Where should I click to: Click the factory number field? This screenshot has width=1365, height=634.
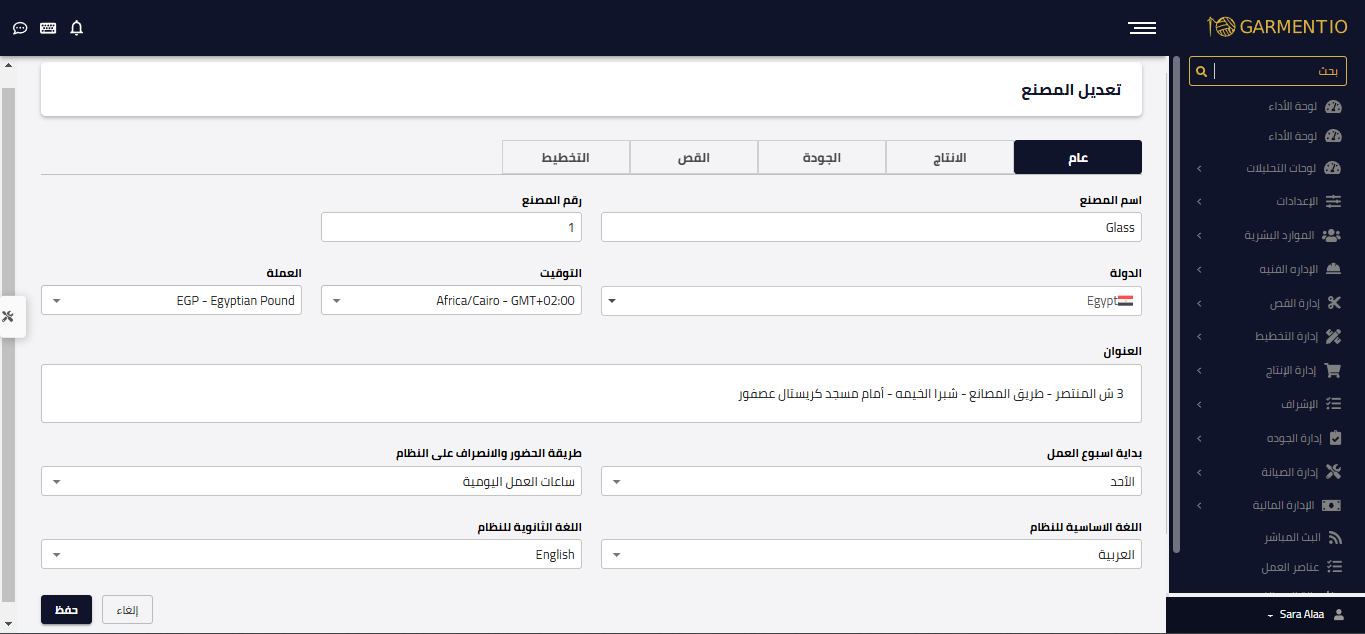pos(451,227)
